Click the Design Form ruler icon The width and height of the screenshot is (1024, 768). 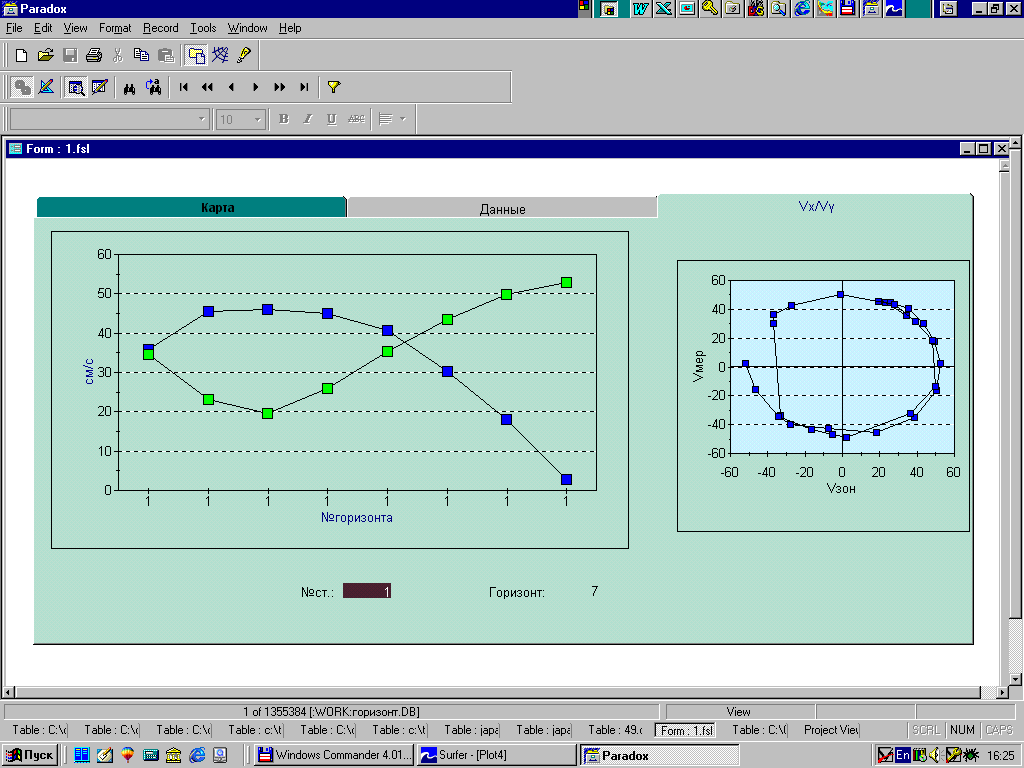(x=46, y=87)
